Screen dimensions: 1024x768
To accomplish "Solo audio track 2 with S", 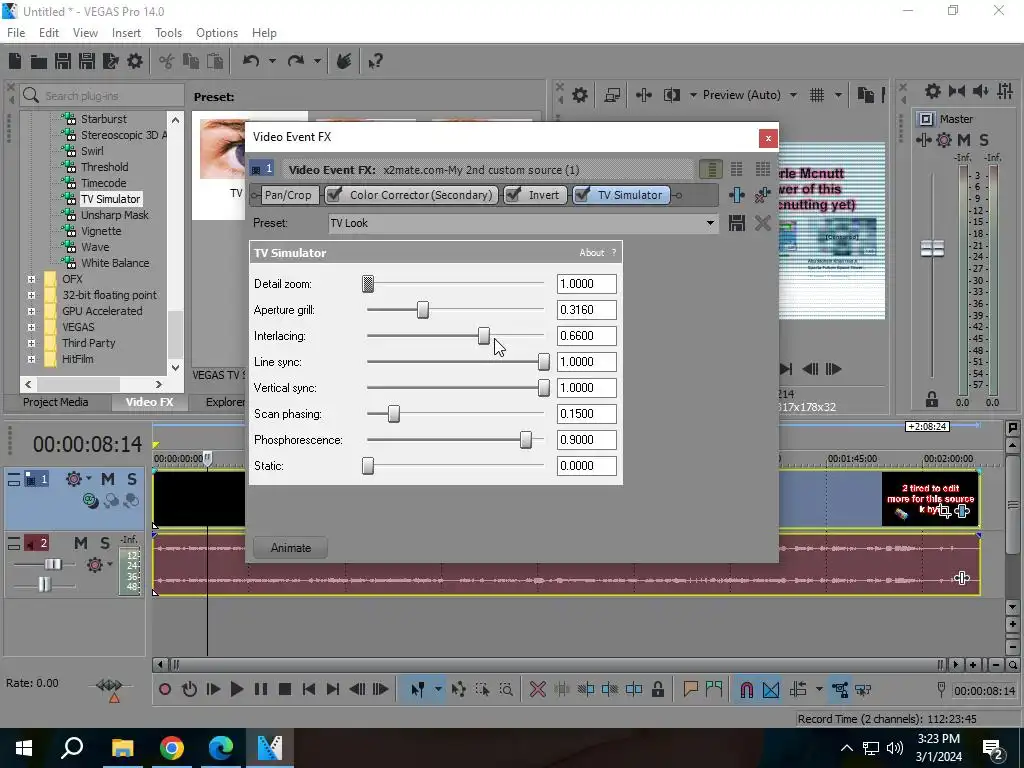I will [x=104, y=543].
